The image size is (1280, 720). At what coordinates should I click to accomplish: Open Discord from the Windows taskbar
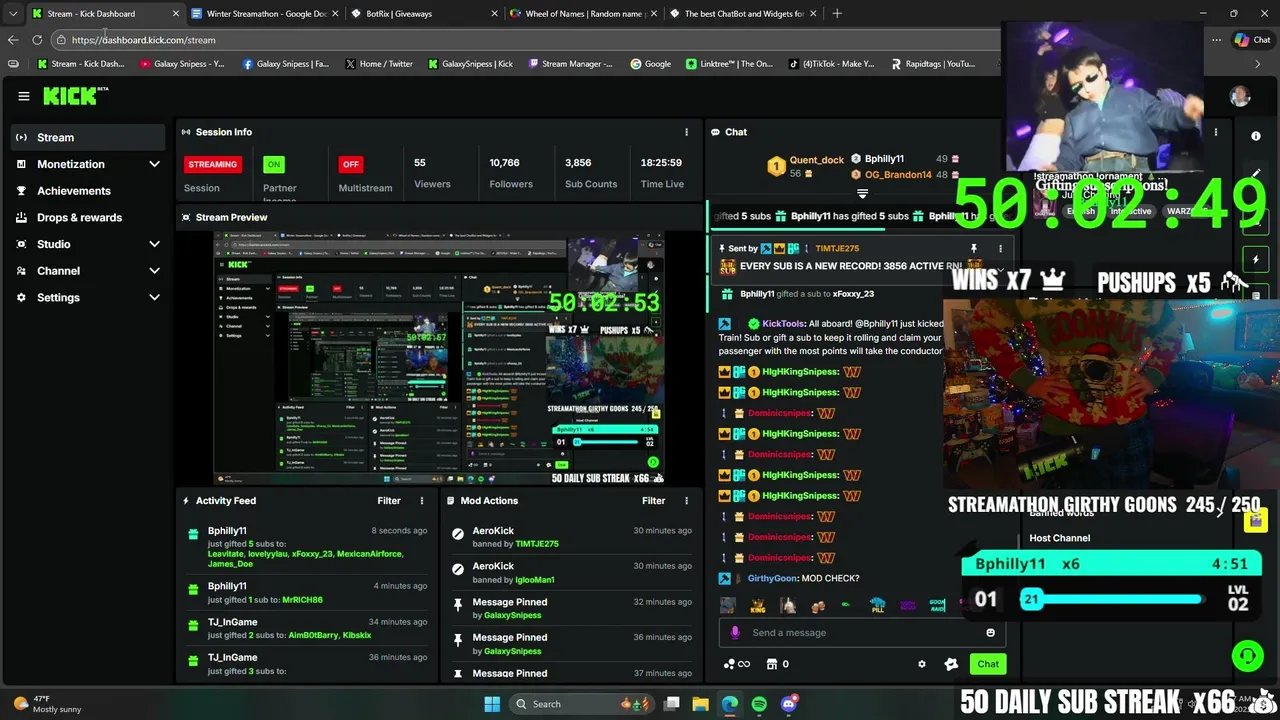788,704
